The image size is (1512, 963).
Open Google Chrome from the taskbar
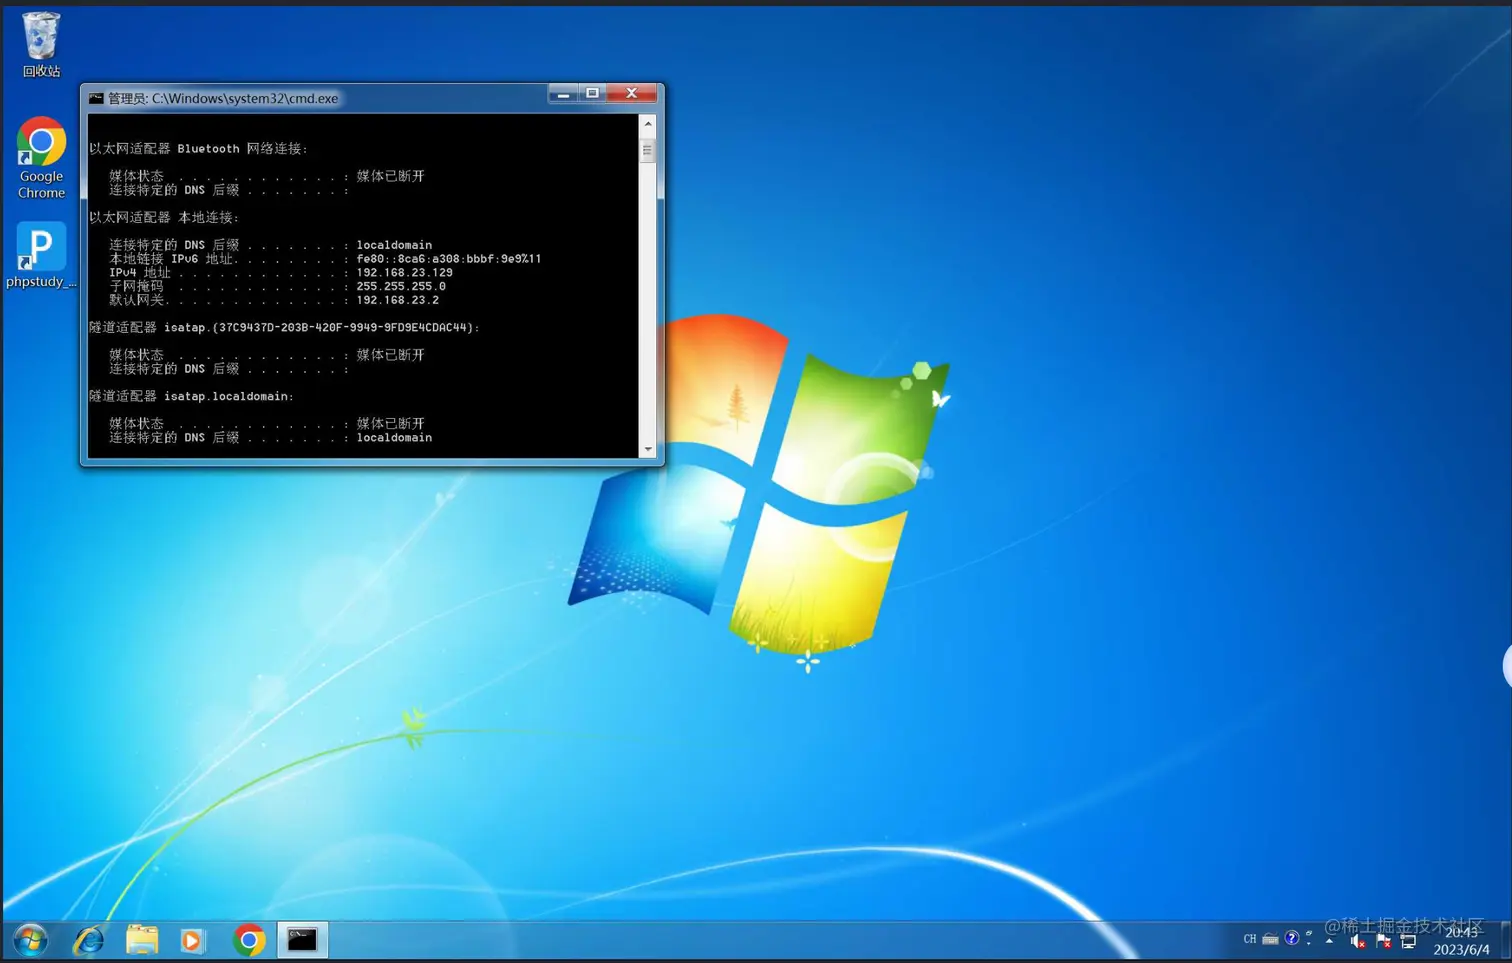click(x=249, y=940)
